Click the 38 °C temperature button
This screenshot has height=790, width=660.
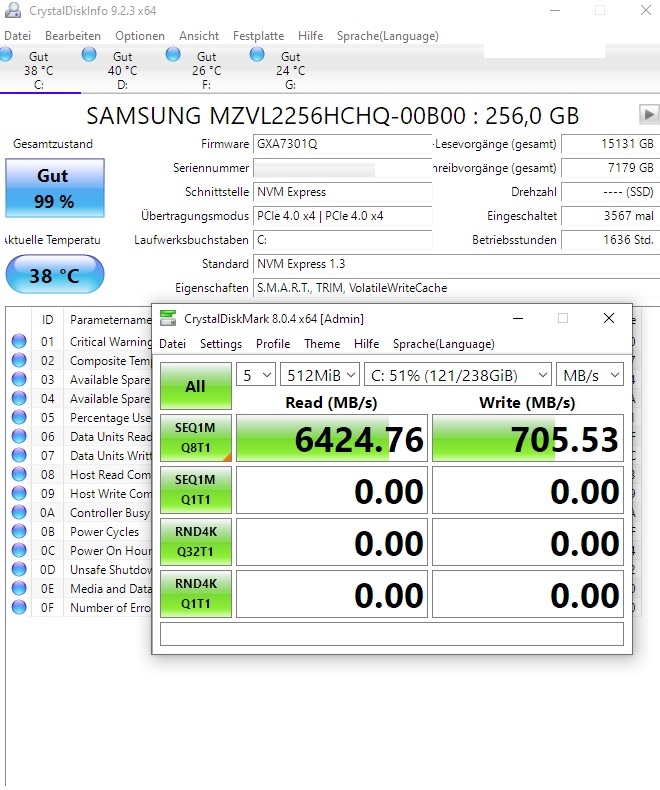[55, 275]
